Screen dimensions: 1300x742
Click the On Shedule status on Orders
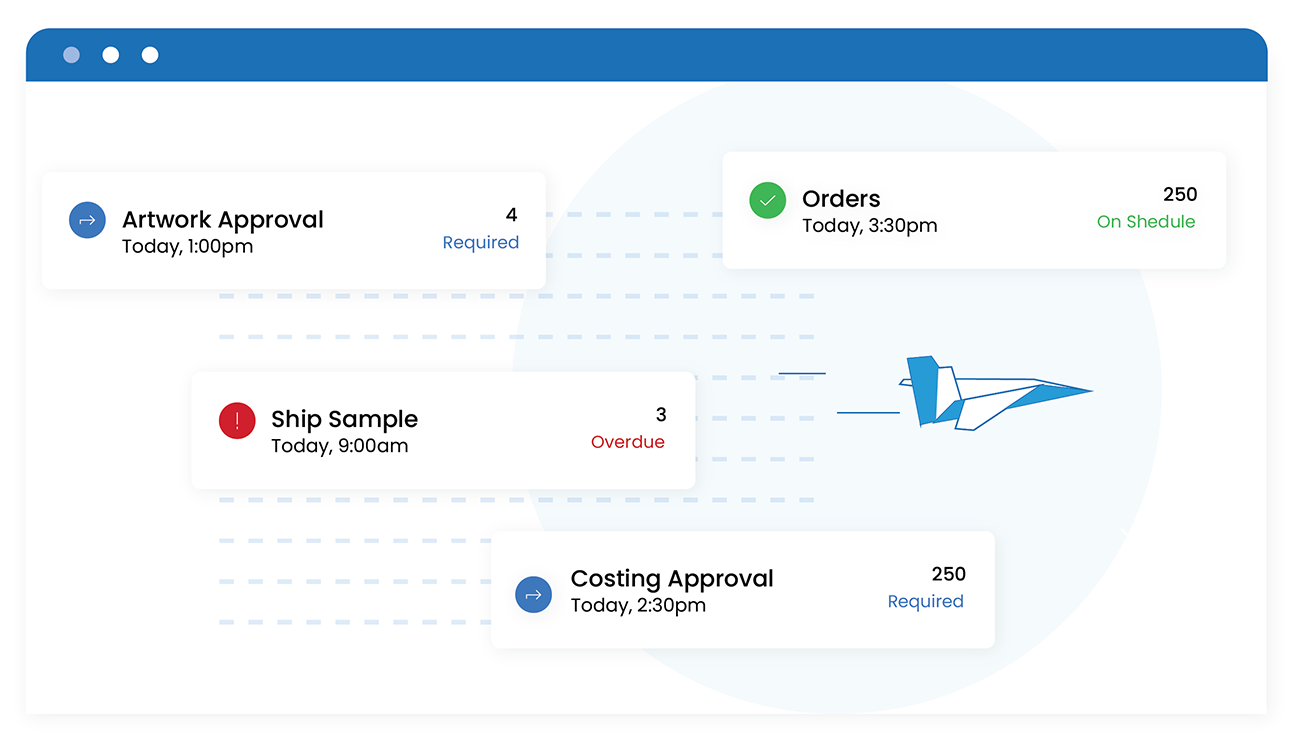[x=1146, y=222]
